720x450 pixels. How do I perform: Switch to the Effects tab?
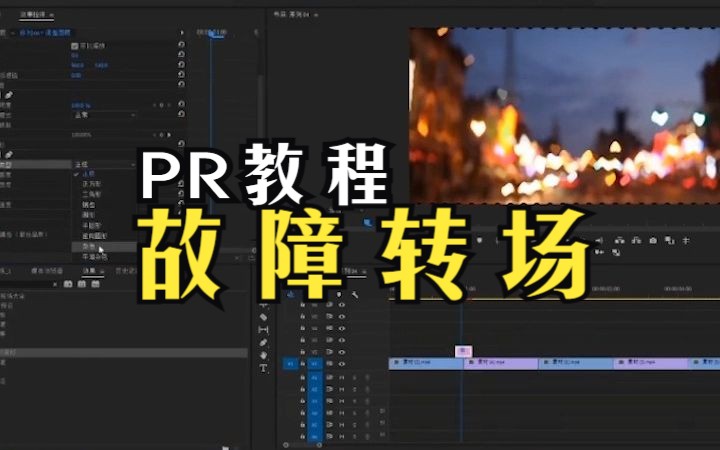92,271
